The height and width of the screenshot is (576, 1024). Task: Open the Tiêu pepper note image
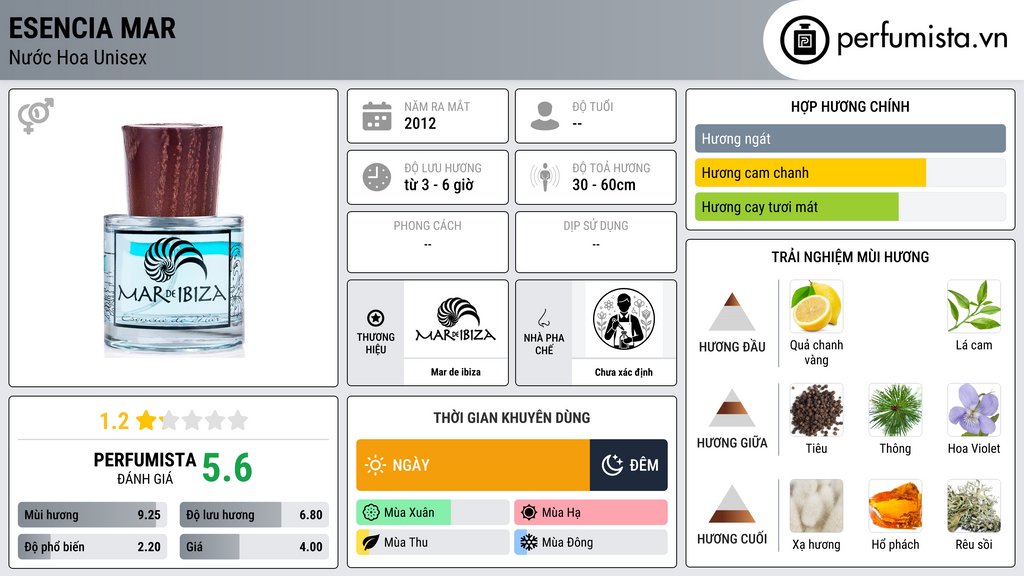pyautogui.click(x=816, y=410)
